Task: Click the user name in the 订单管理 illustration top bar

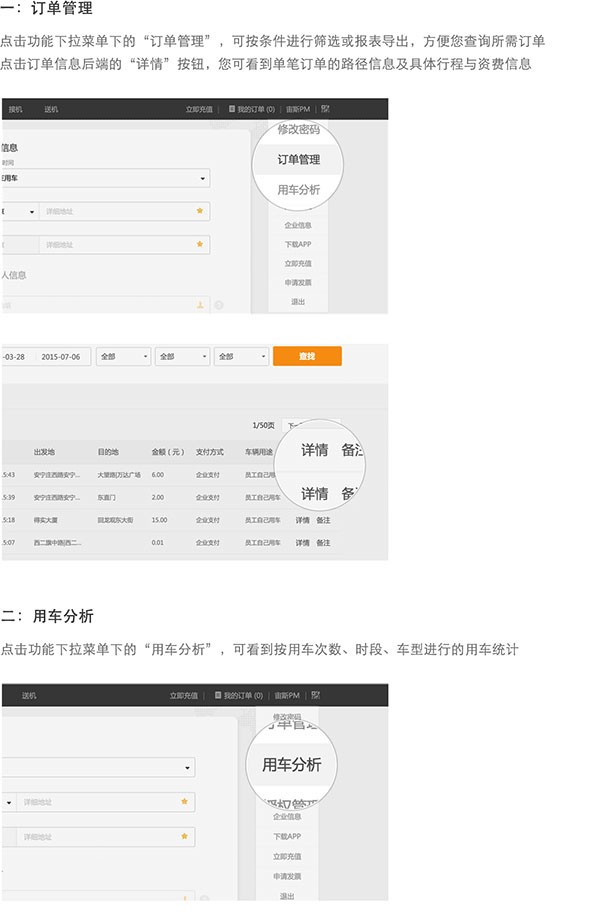Action: (298, 109)
